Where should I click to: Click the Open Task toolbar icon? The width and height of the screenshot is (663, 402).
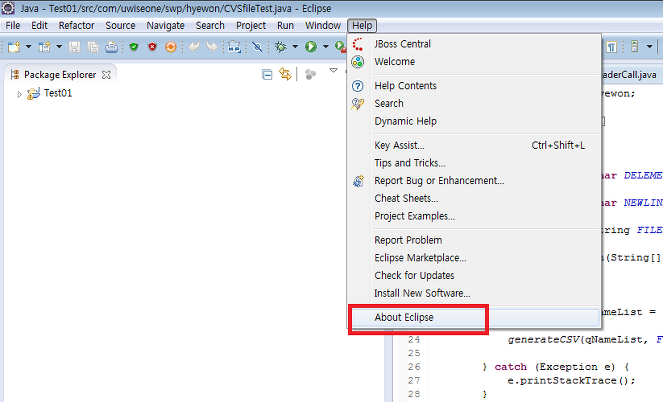(x=234, y=46)
